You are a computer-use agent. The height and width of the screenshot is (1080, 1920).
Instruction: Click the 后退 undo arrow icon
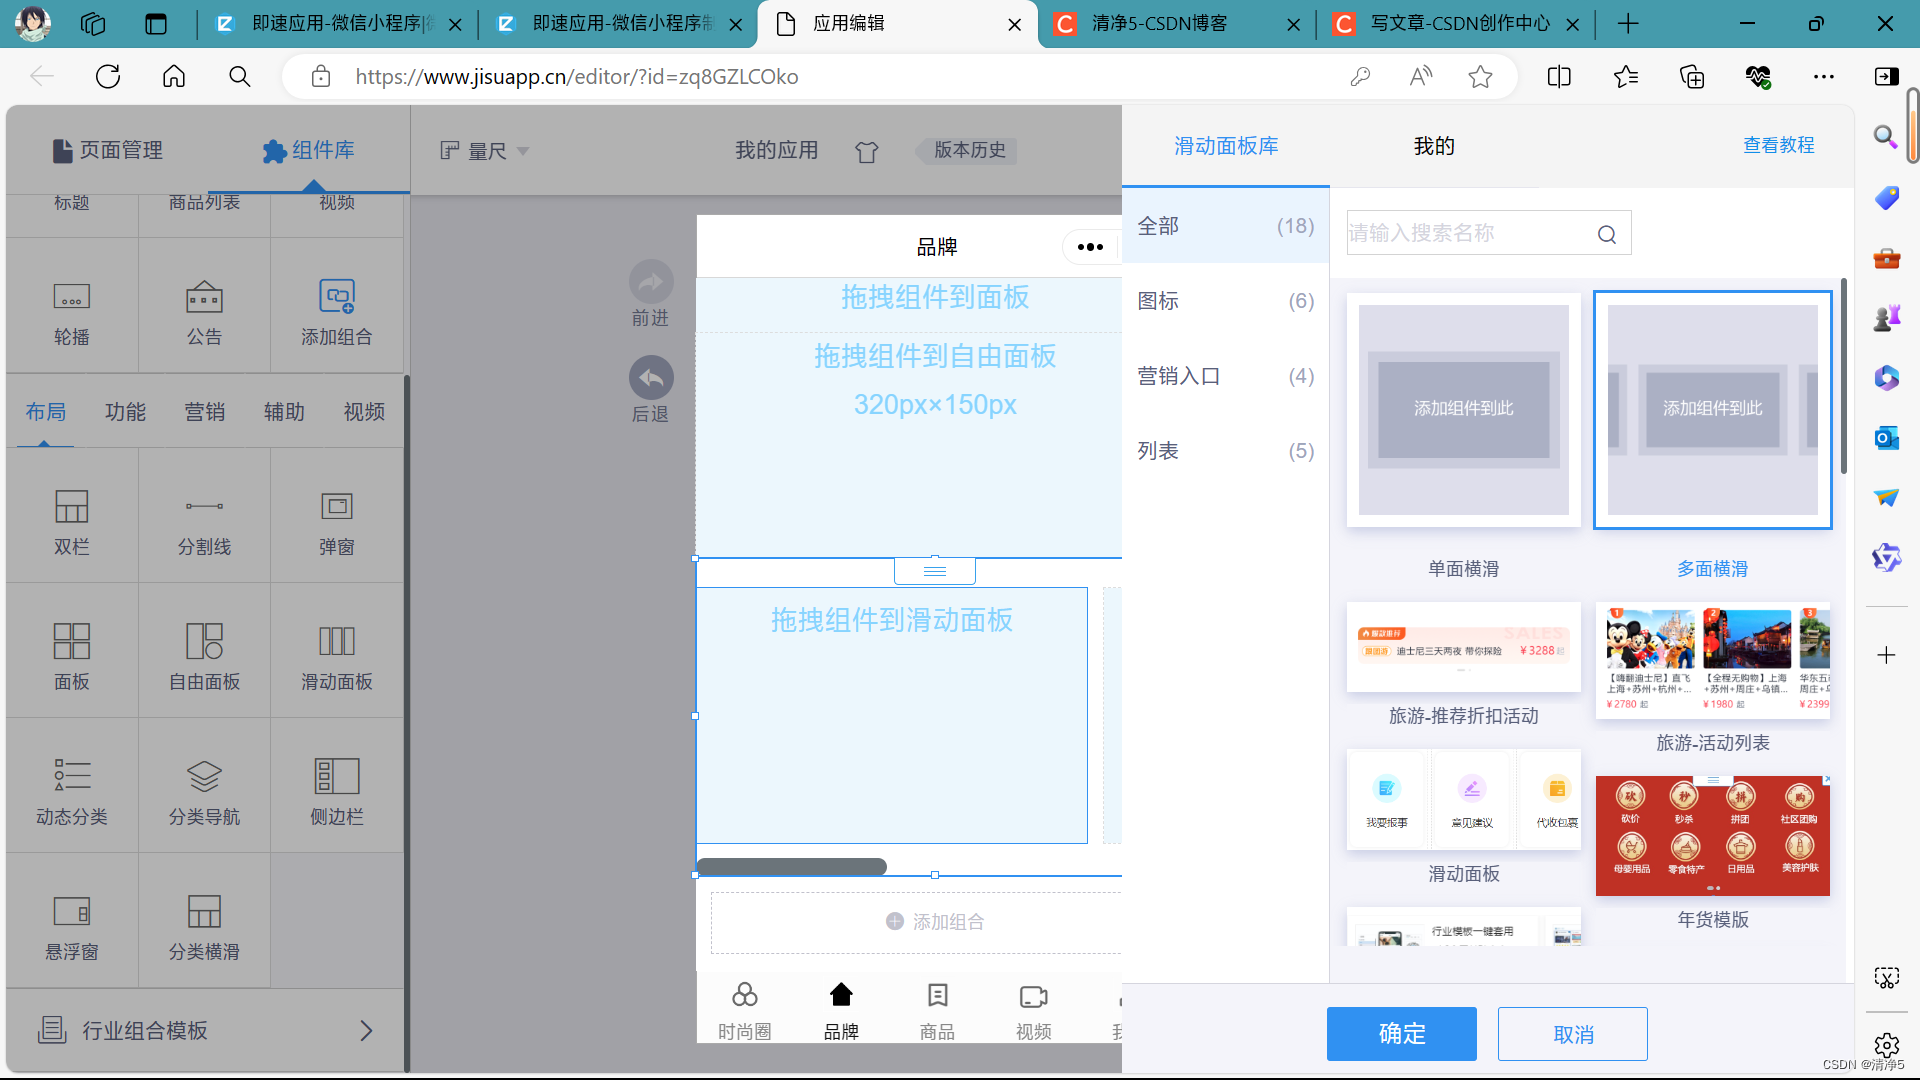(x=650, y=378)
